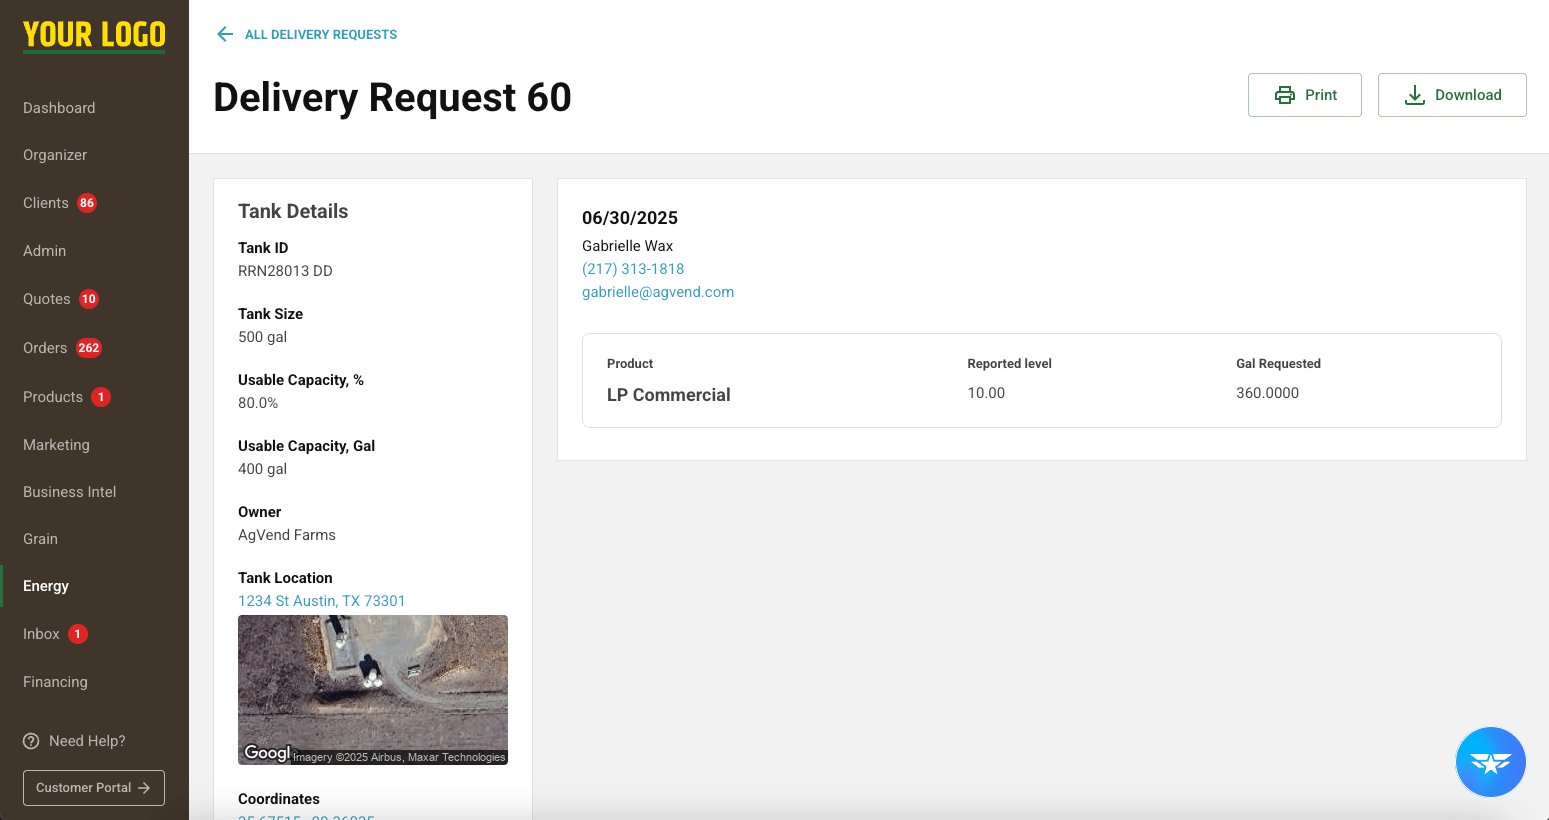Click the back arrow icon

tap(225, 34)
